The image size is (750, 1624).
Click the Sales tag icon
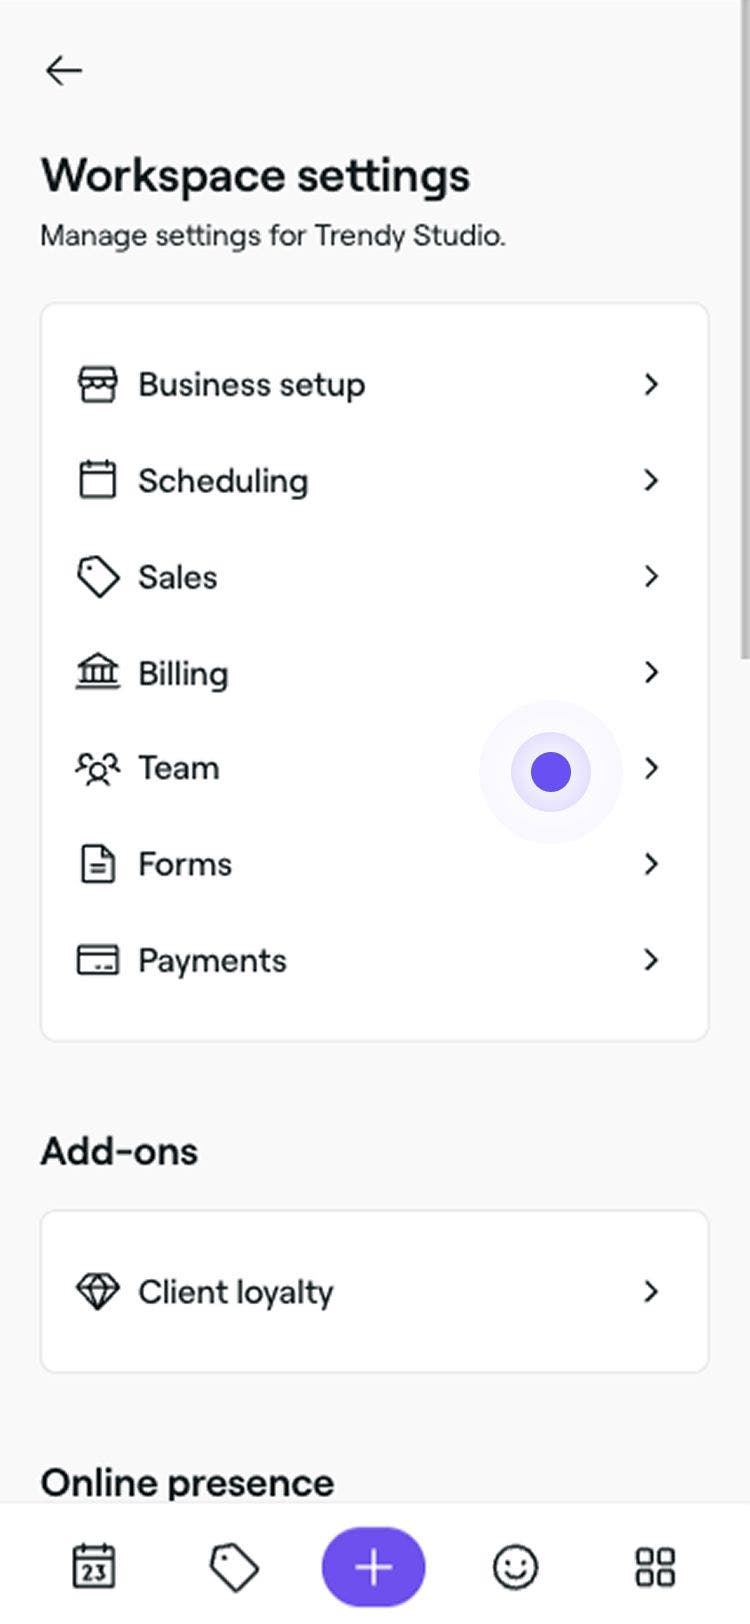97,577
